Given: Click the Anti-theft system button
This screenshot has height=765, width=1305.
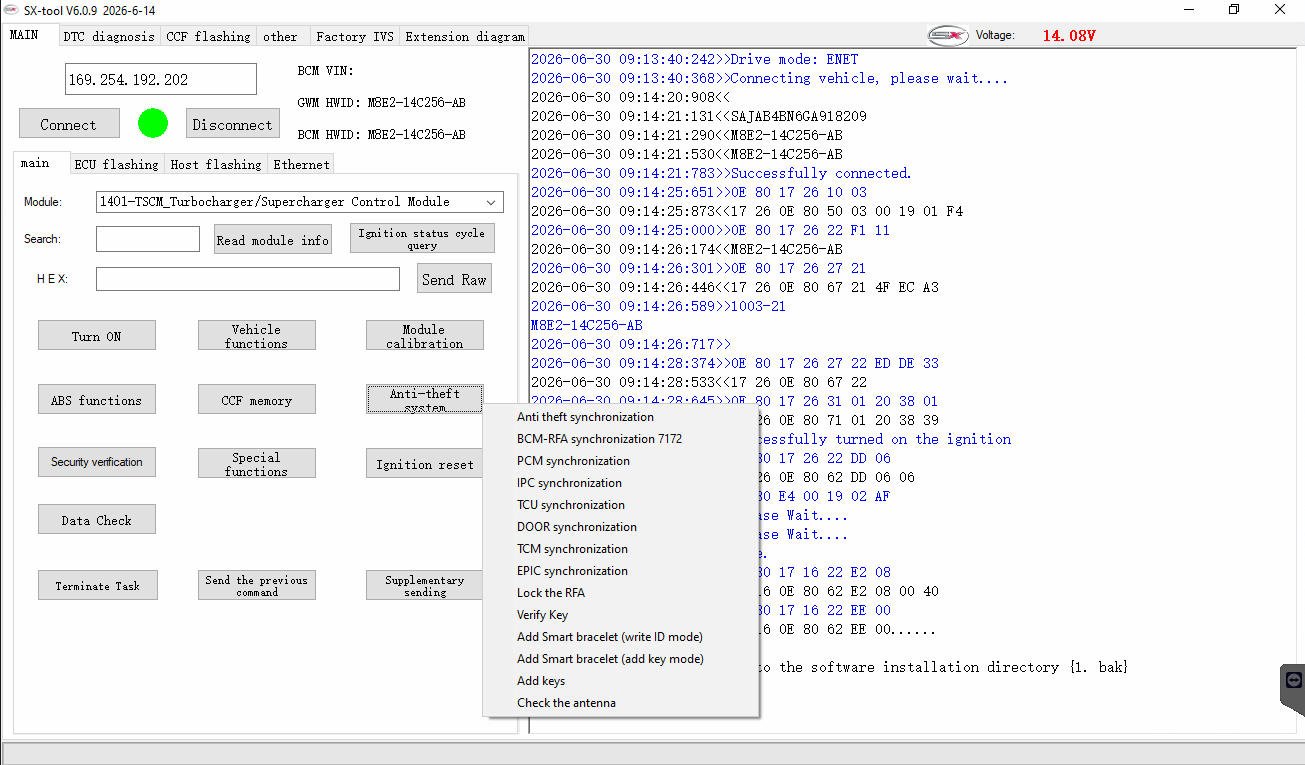Looking at the screenshot, I should tap(424, 398).
